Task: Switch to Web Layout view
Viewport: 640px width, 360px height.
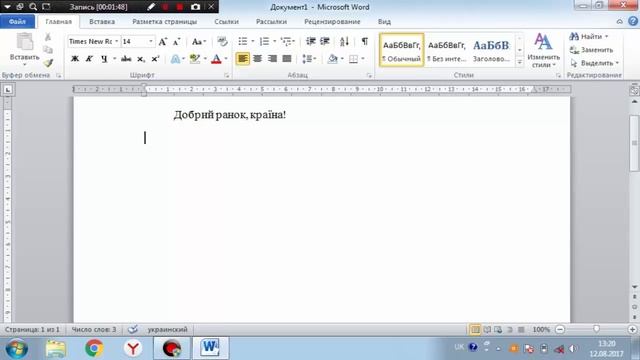Action: click(x=498, y=329)
